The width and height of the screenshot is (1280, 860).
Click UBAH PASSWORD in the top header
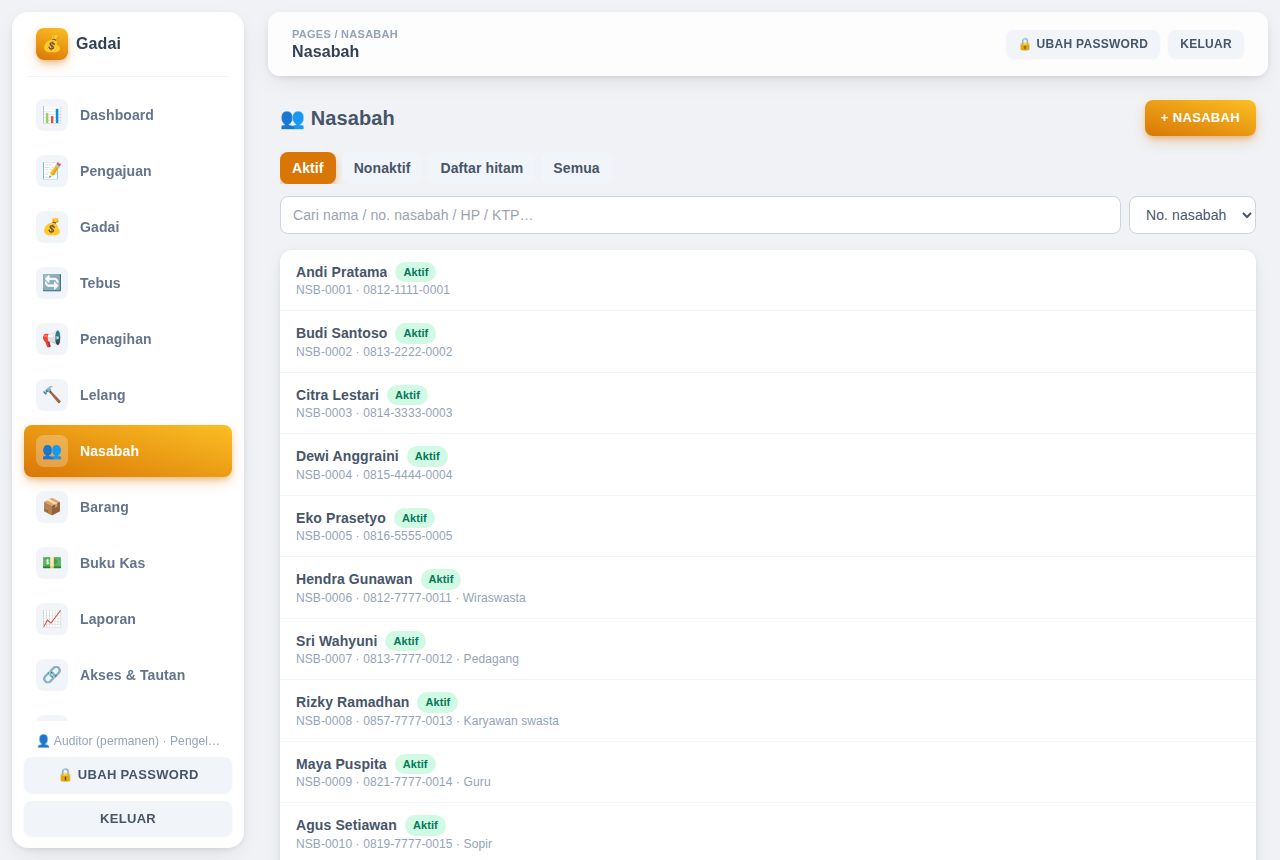pyautogui.click(x=1083, y=44)
